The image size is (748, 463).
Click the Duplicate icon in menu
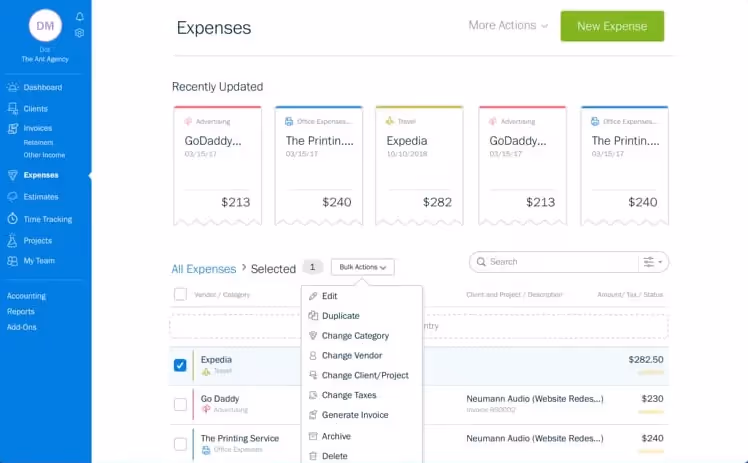(313, 316)
